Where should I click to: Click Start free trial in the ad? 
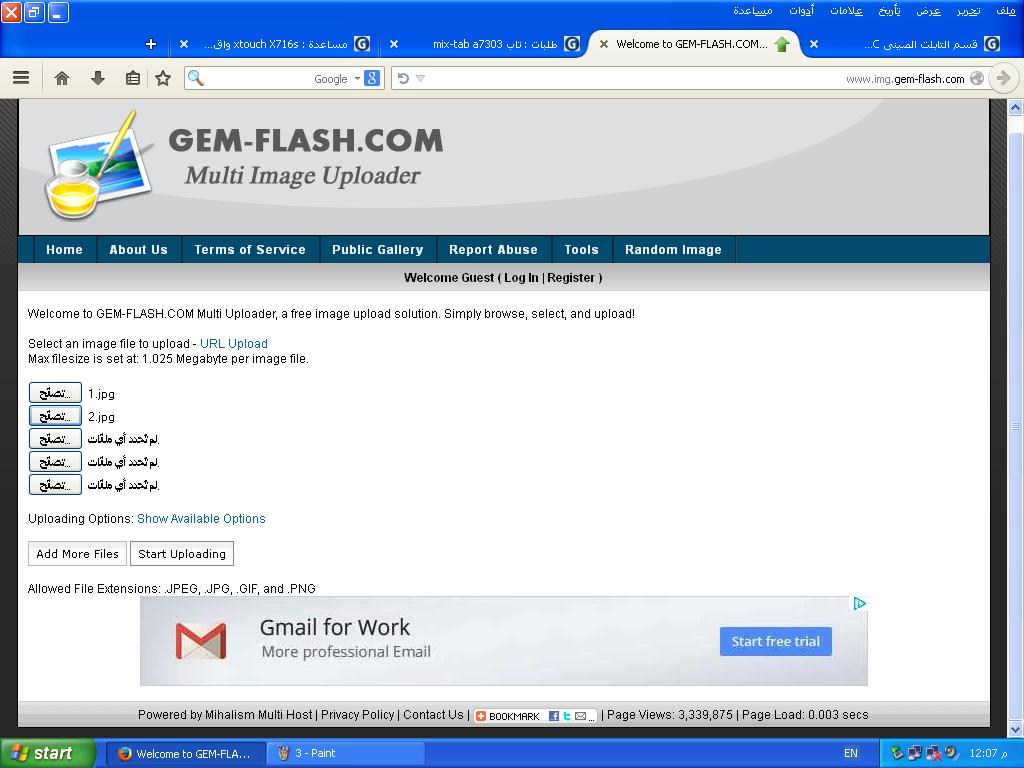tap(775, 641)
